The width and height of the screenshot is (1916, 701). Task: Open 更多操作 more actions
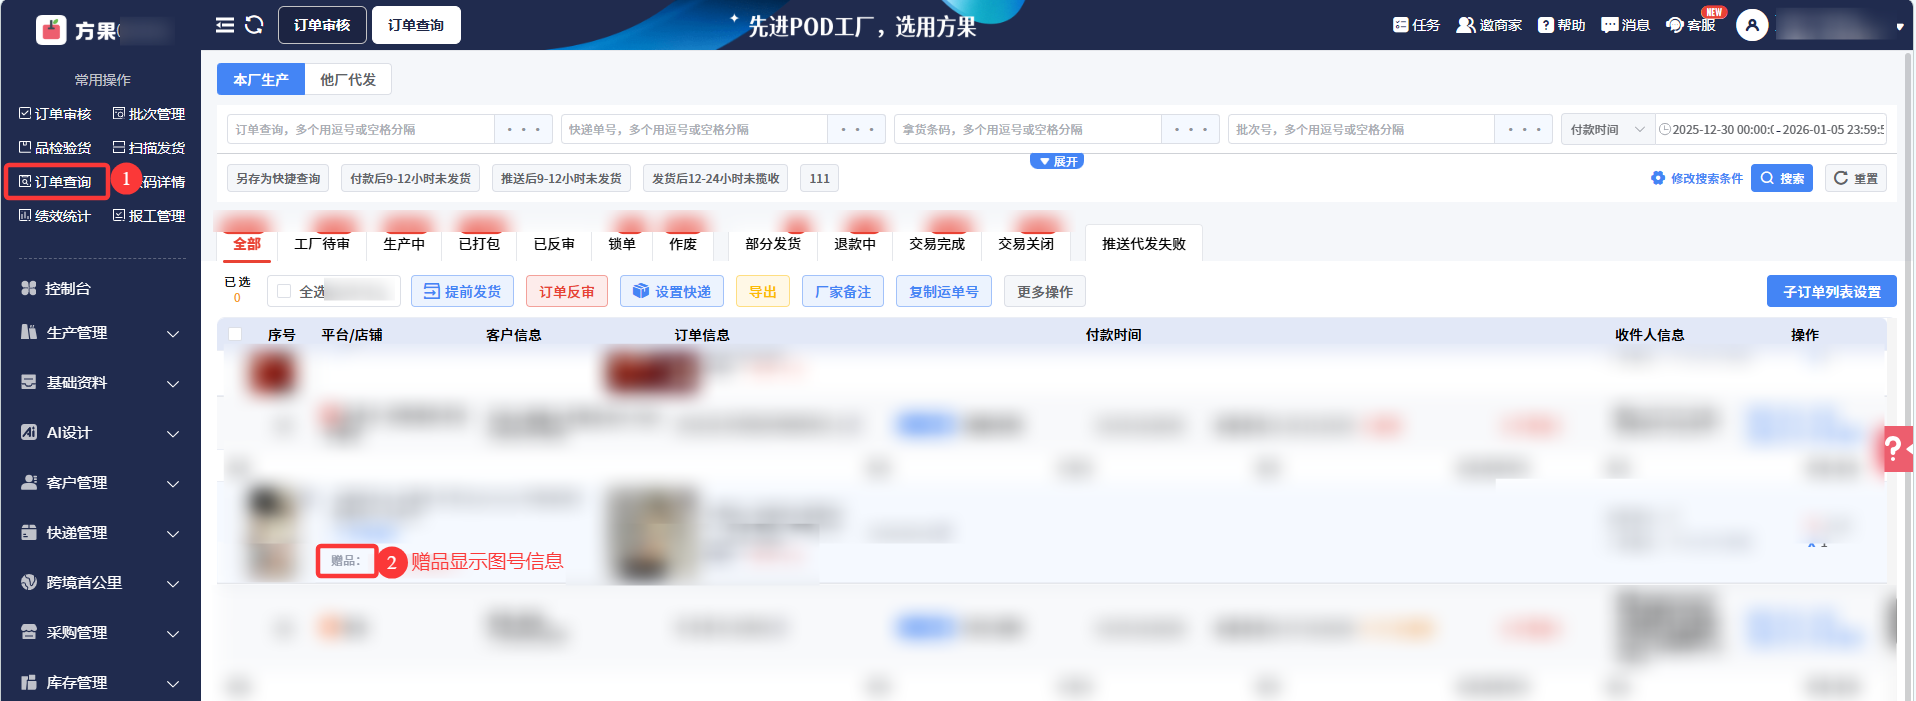[x=1045, y=291]
